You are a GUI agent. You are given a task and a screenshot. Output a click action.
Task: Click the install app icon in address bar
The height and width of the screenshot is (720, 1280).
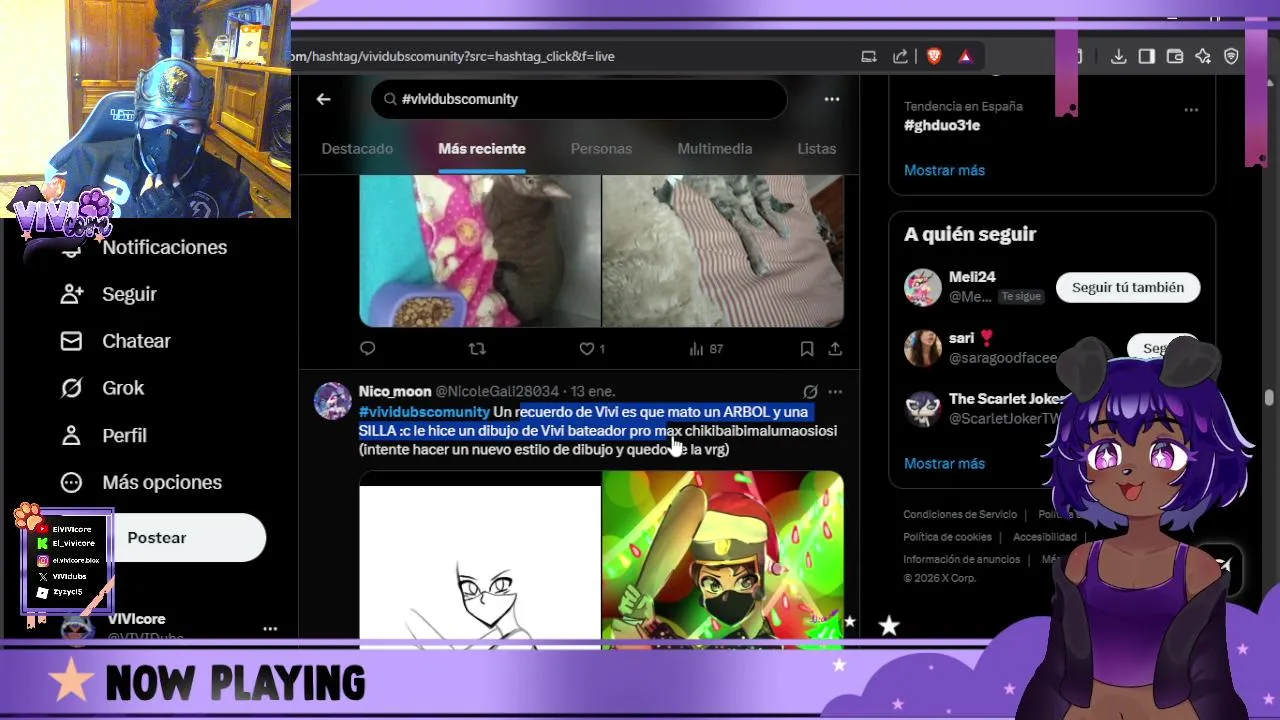(x=869, y=57)
